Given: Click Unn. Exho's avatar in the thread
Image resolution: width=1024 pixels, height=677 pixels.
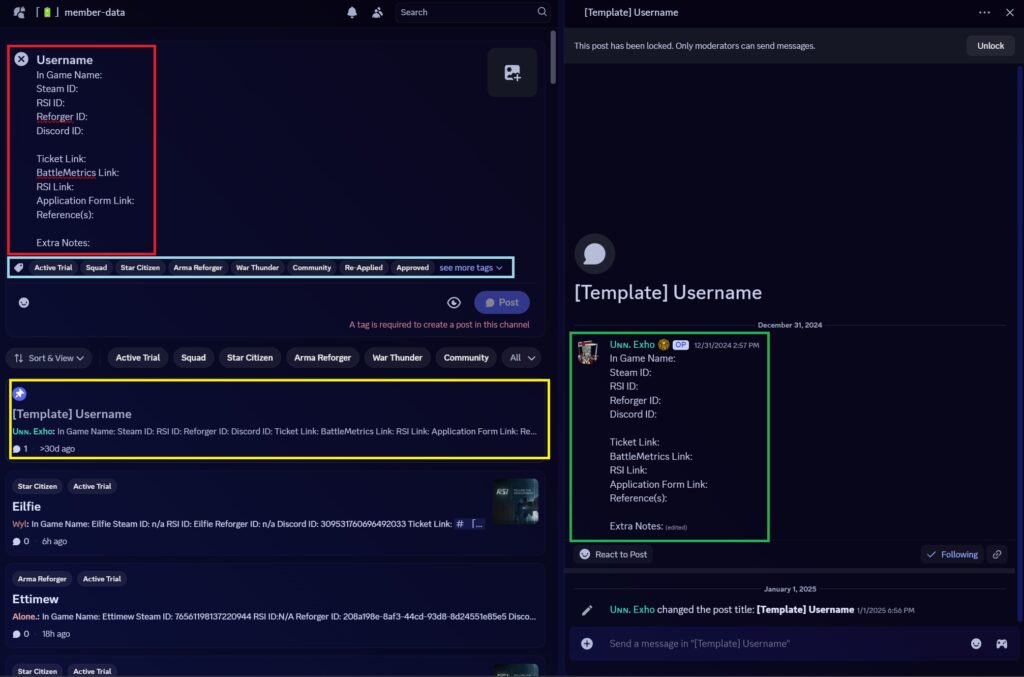Looking at the screenshot, I should tap(588, 352).
